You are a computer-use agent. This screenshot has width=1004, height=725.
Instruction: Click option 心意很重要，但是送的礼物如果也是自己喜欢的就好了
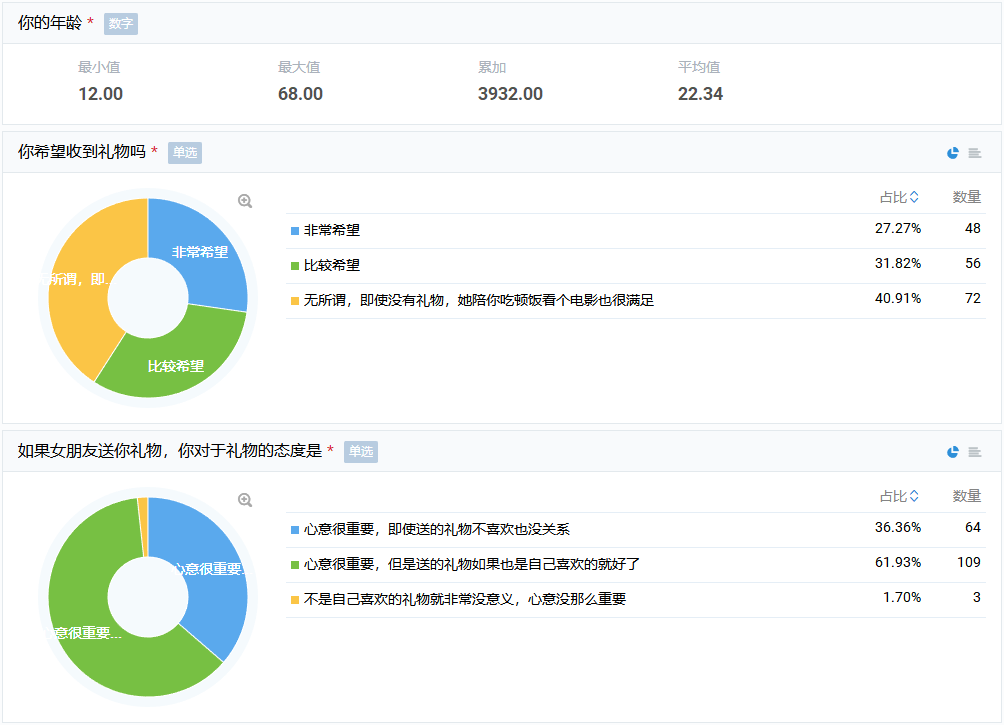tap(471, 564)
